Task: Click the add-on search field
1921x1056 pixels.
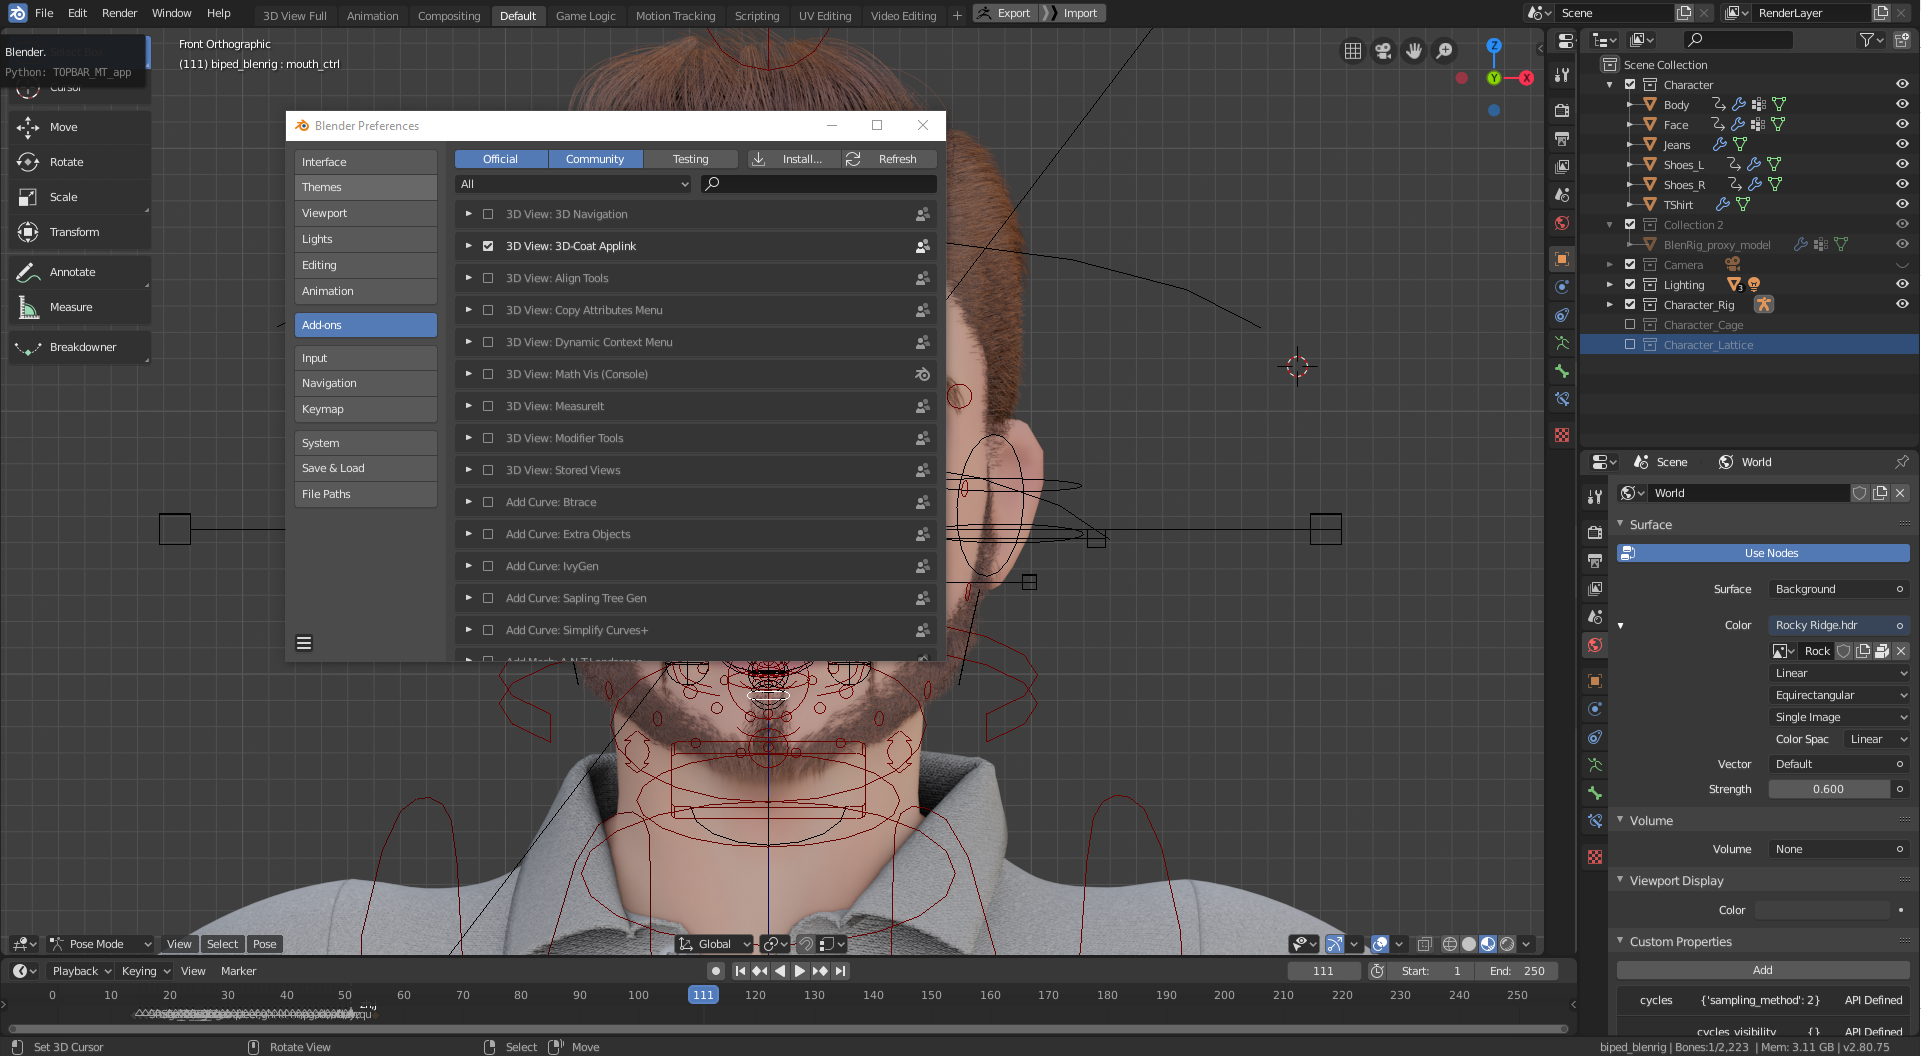Action: point(819,184)
